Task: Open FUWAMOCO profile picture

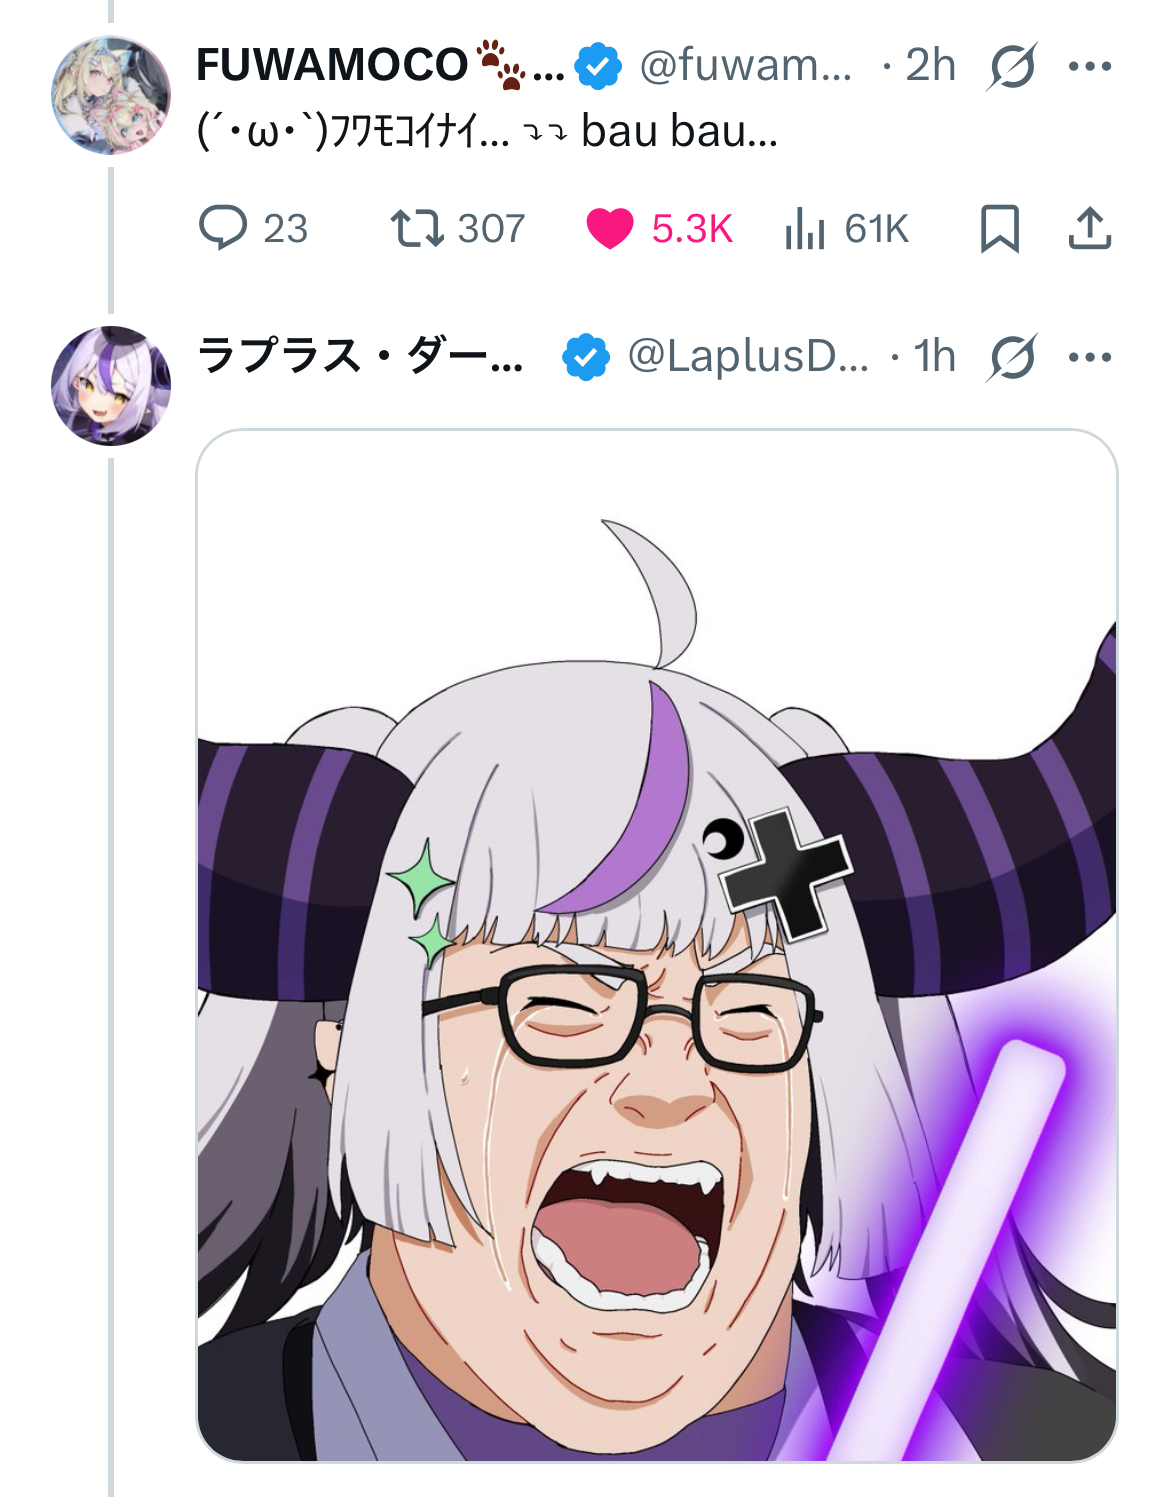Action: coord(111,95)
